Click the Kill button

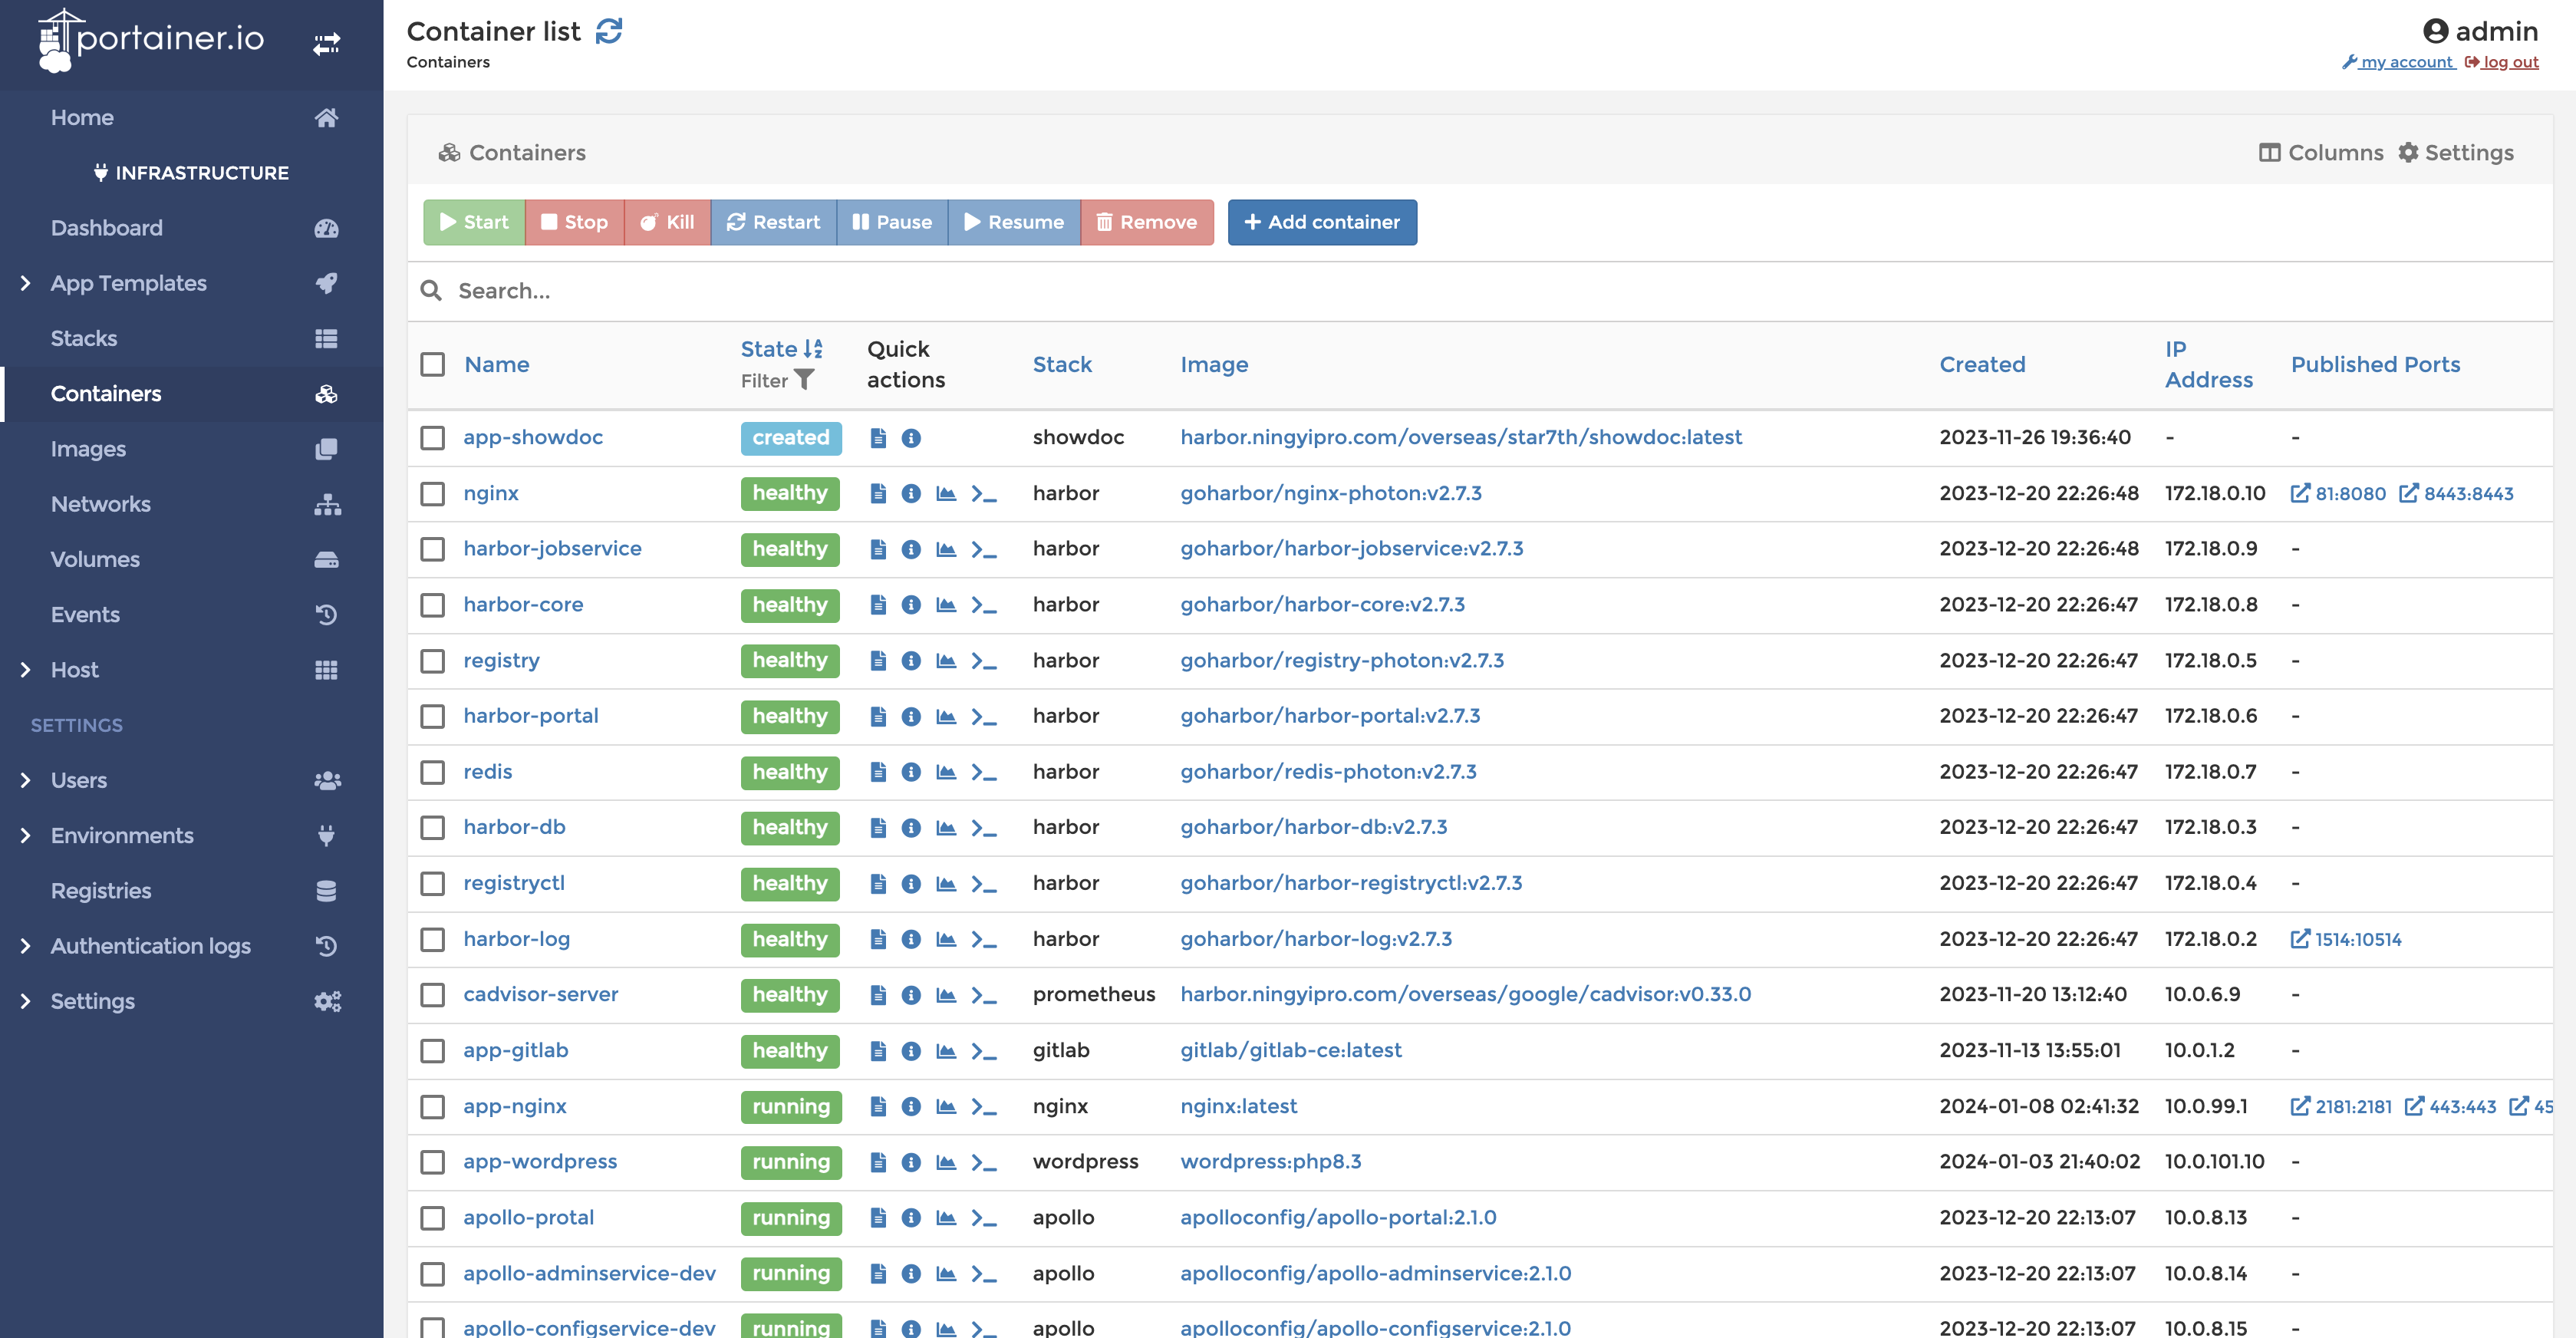[667, 222]
